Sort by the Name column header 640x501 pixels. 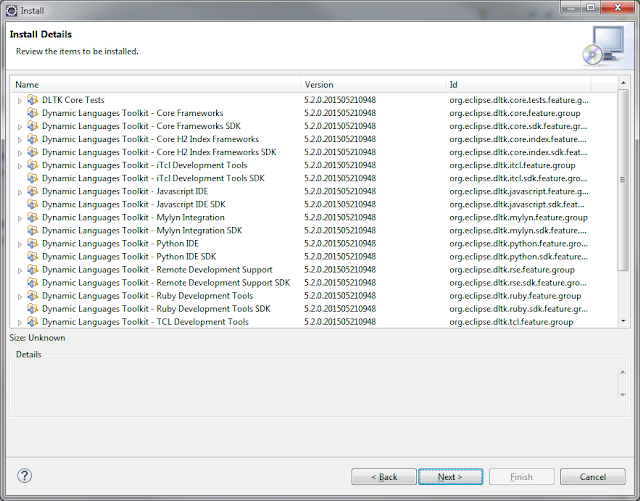[x=155, y=85]
